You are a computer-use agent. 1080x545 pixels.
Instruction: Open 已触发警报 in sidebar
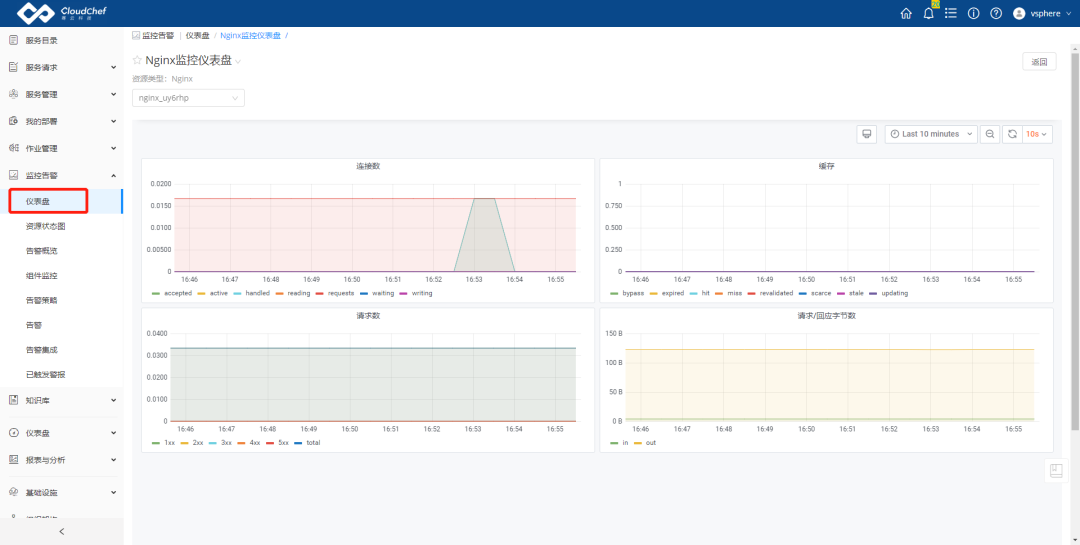coord(45,375)
